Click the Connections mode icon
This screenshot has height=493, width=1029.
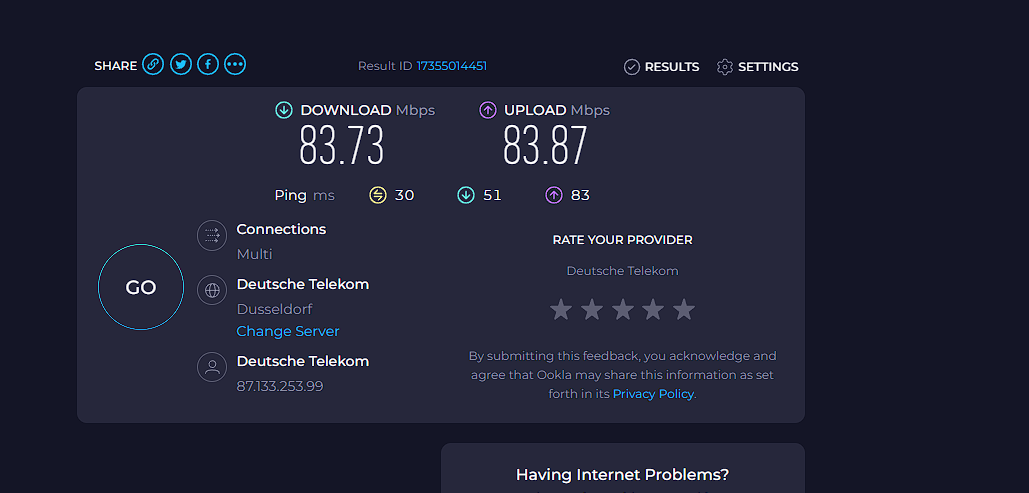click(212, 235)
